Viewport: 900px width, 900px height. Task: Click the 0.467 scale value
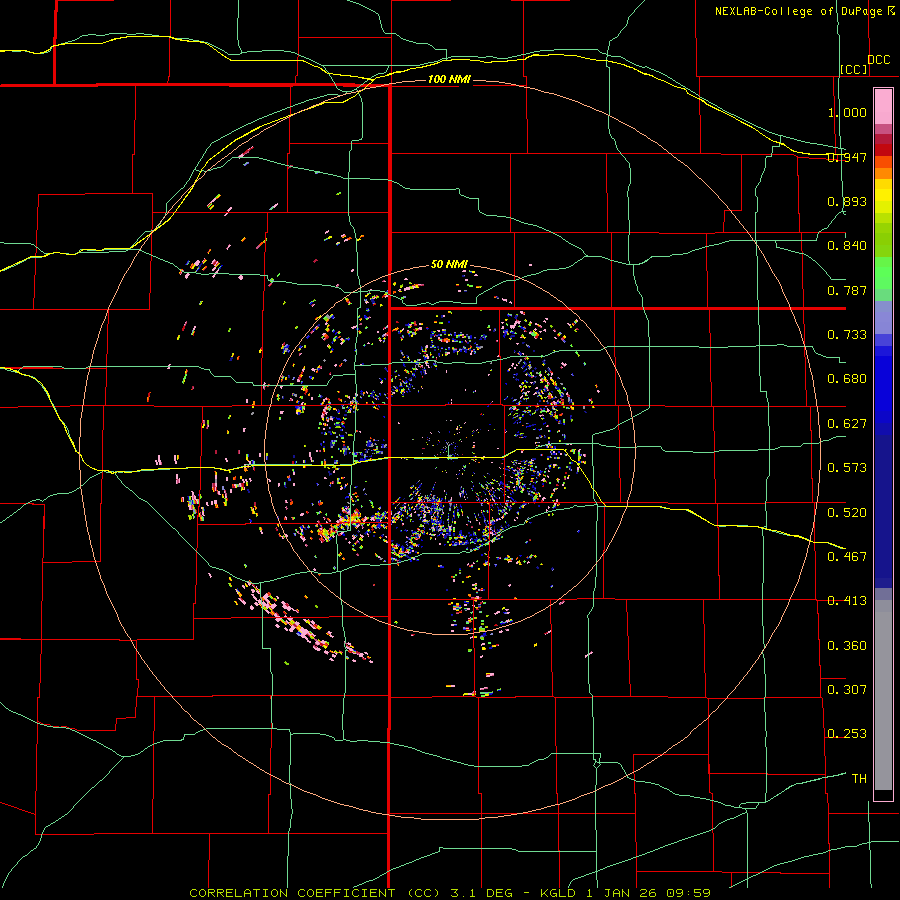click(847, 557)
